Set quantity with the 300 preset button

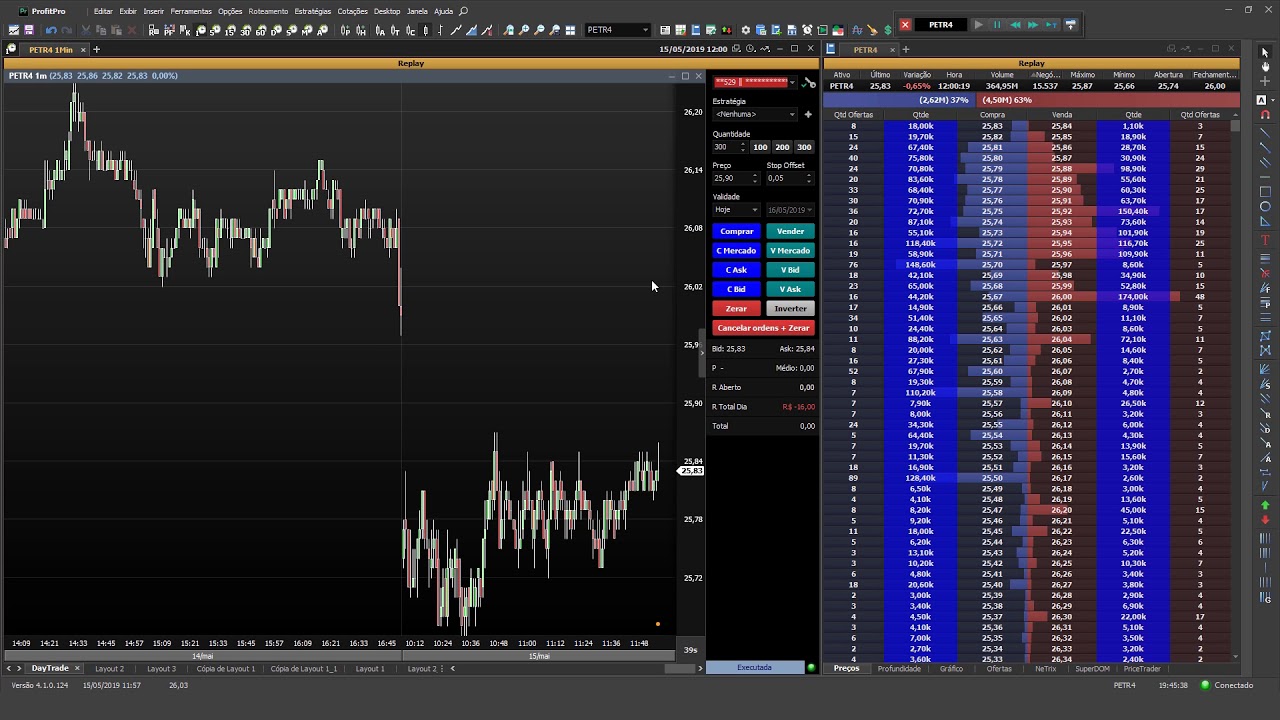(804, 147)
